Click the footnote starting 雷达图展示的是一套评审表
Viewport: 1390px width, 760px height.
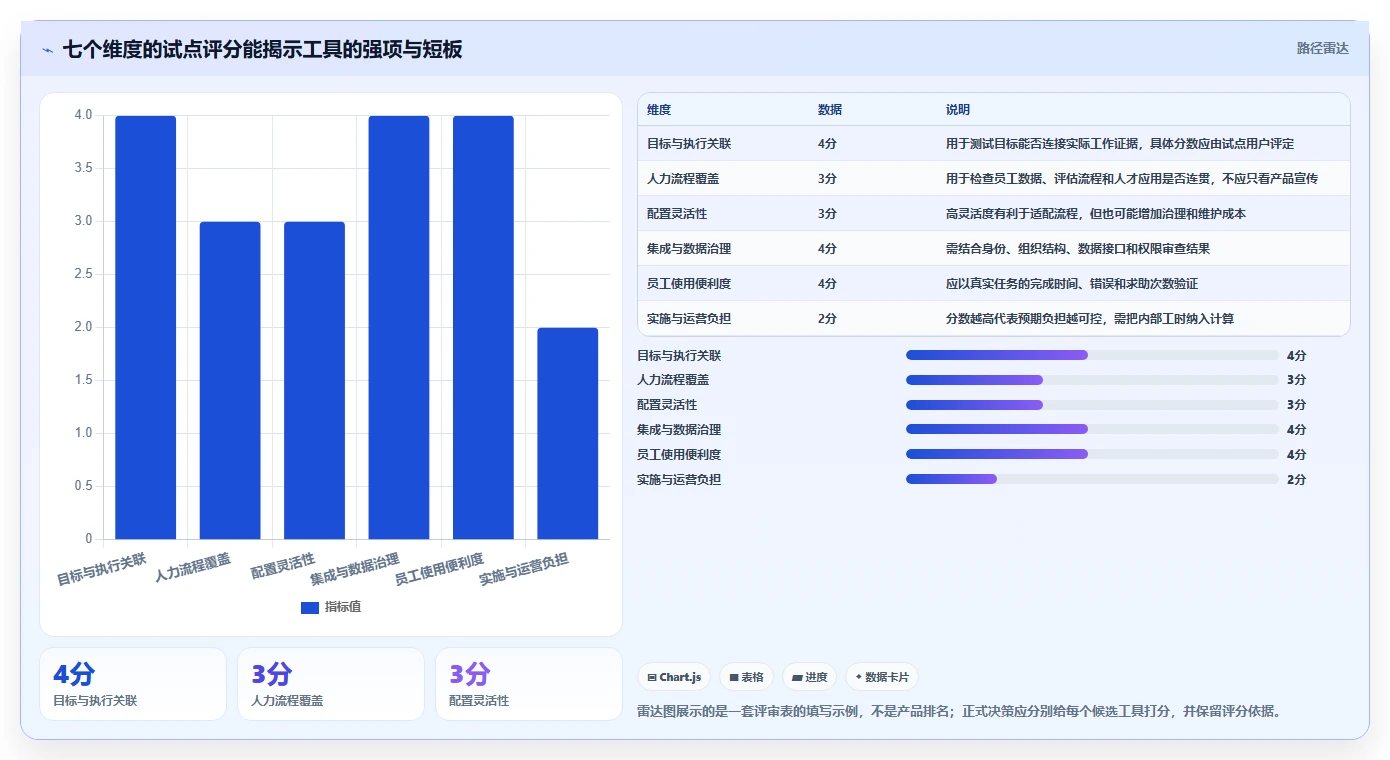click(959, 711)
